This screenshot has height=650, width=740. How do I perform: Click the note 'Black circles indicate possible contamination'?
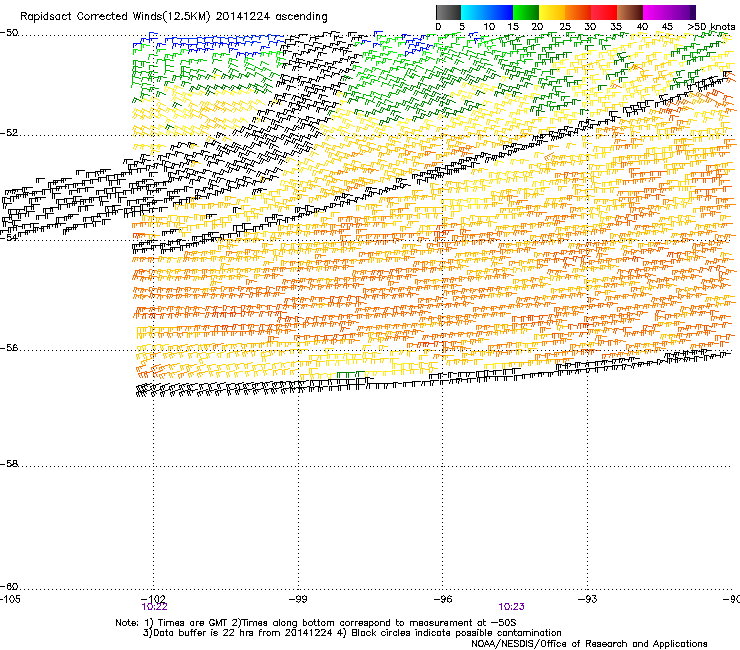pos(456,633)
